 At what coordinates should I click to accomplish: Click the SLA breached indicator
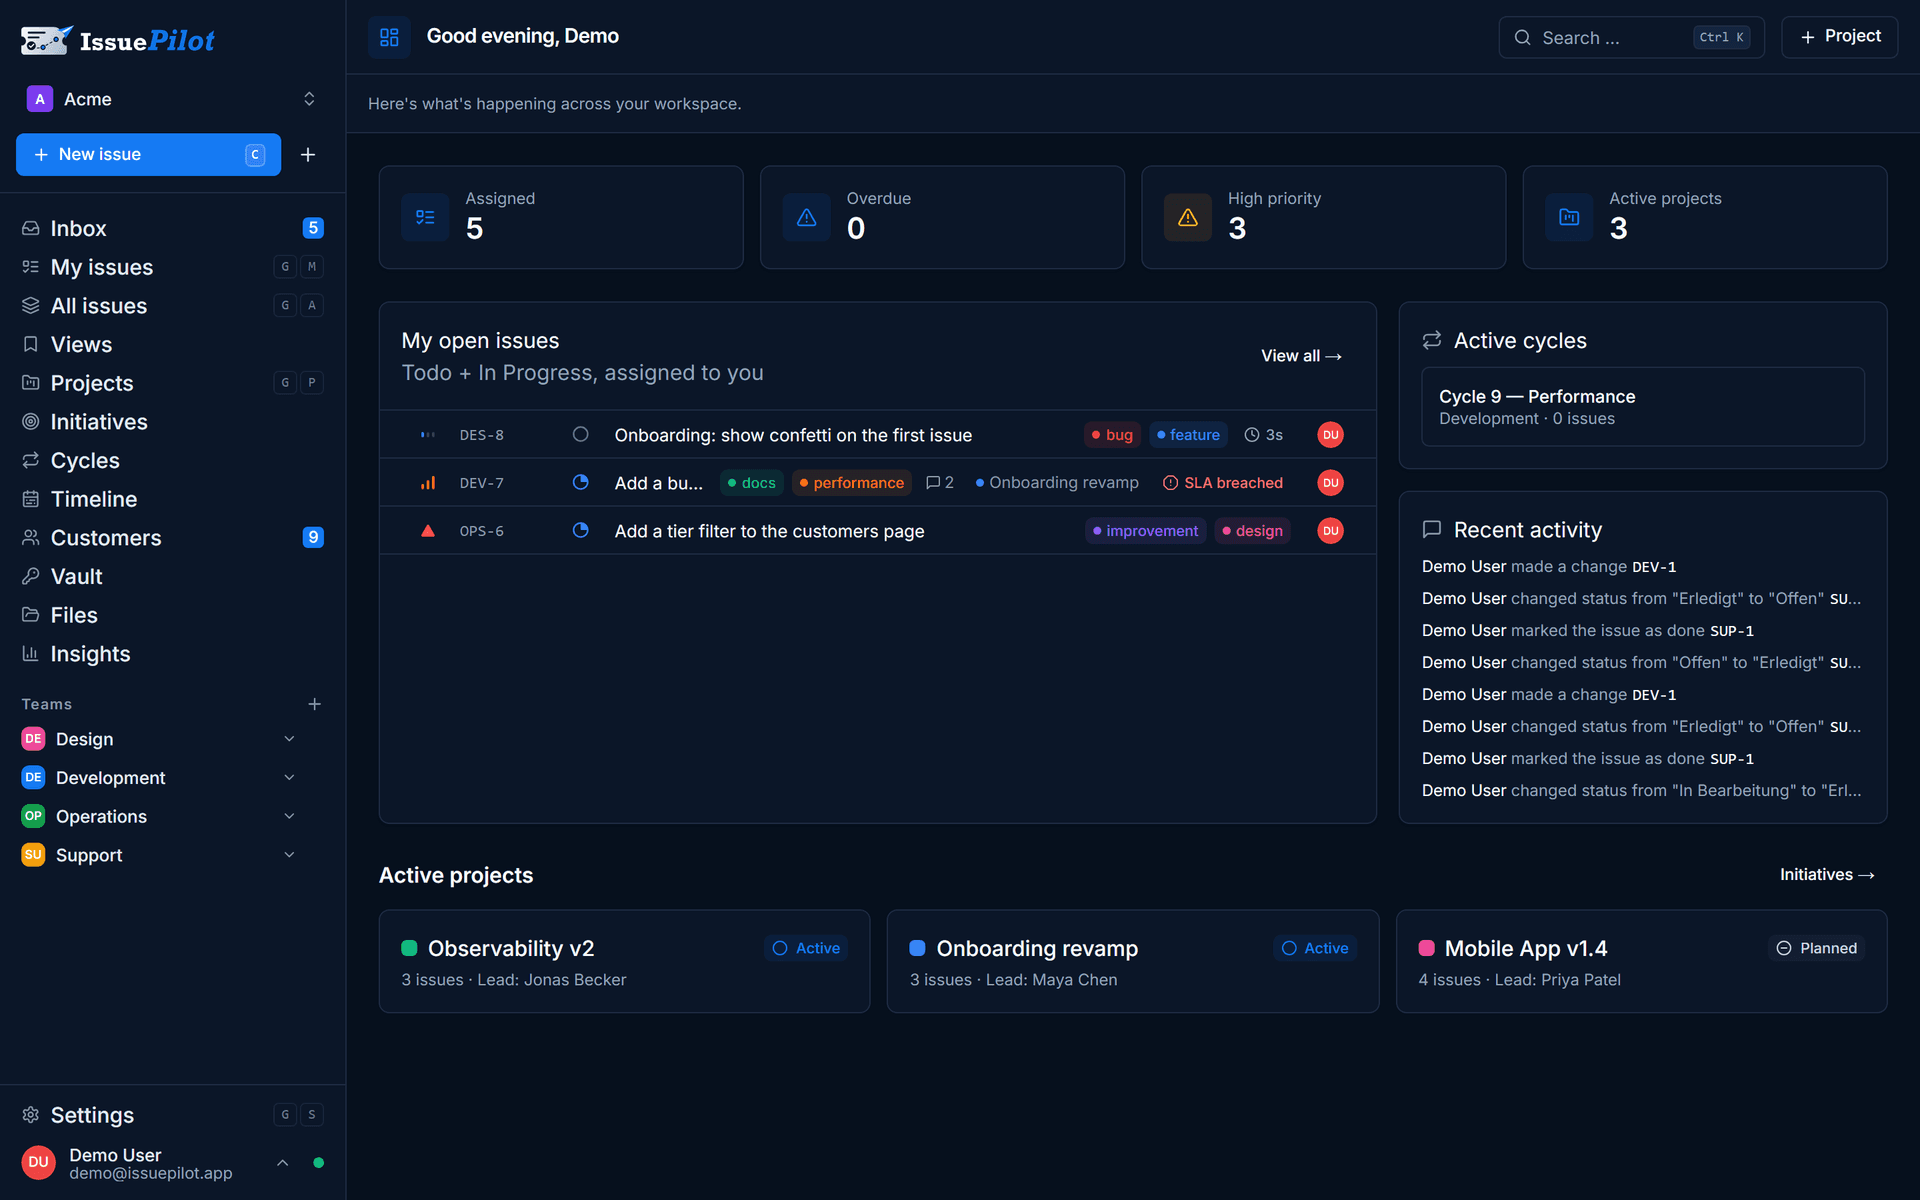coord(1222,482)
